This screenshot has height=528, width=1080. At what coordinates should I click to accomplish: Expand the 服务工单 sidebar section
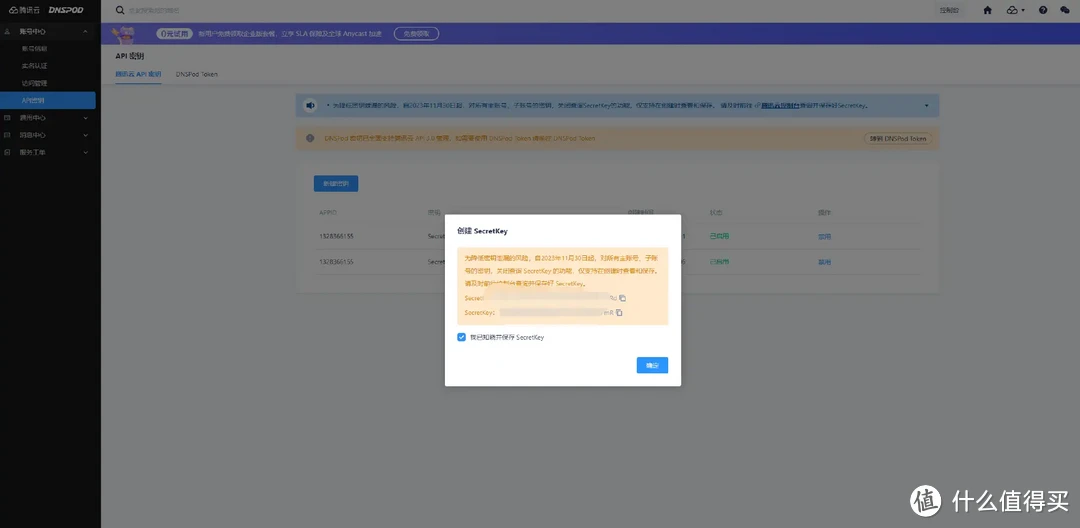pos(86,152)
